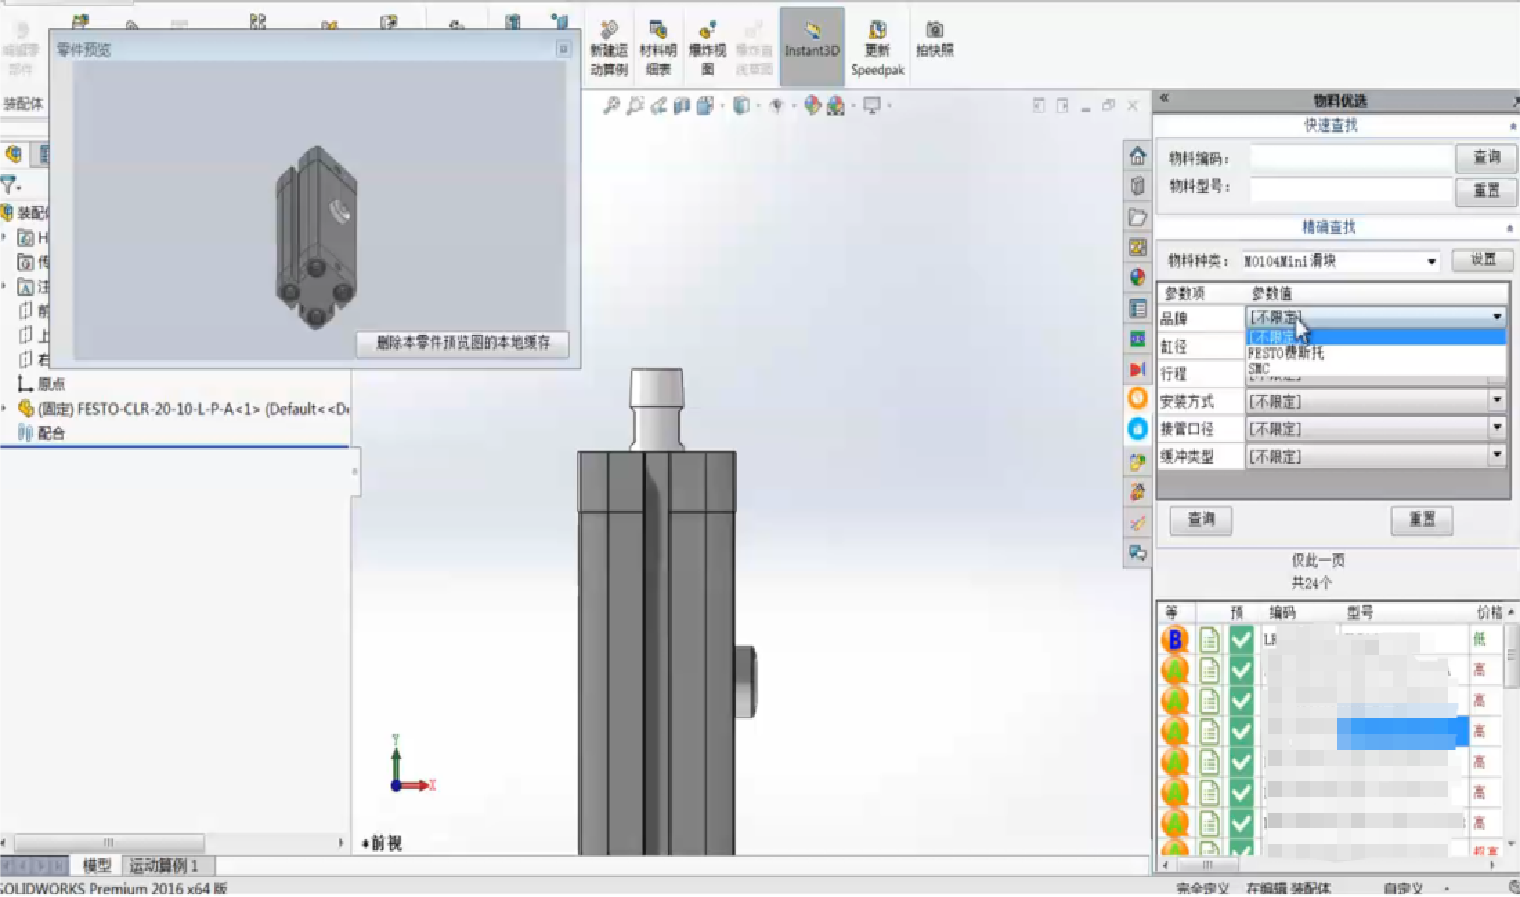Open the SolidWorks Resources home tab
1520x897 pixels.
[1138, 155]
